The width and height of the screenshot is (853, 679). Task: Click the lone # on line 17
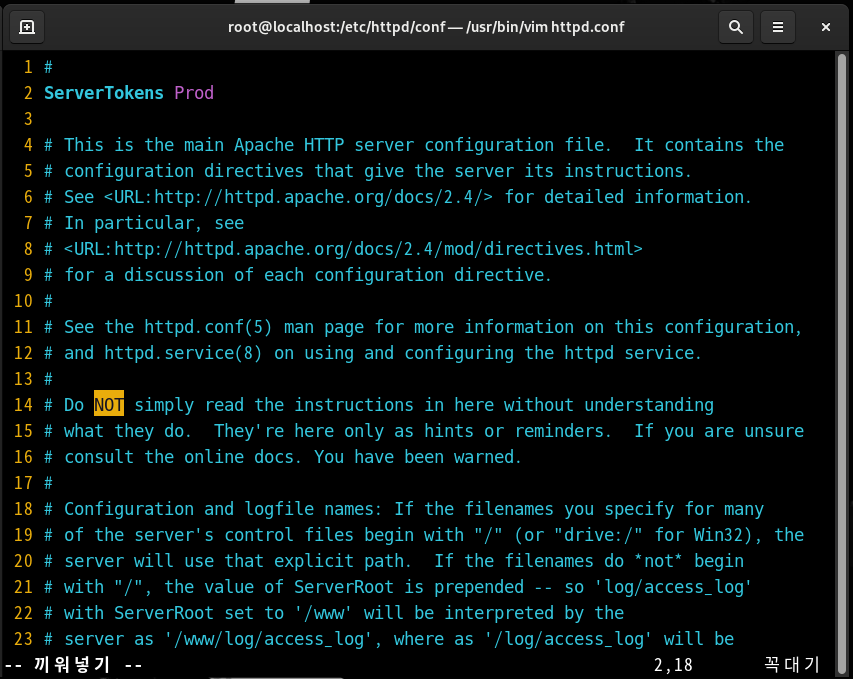[x=48, y=483]
